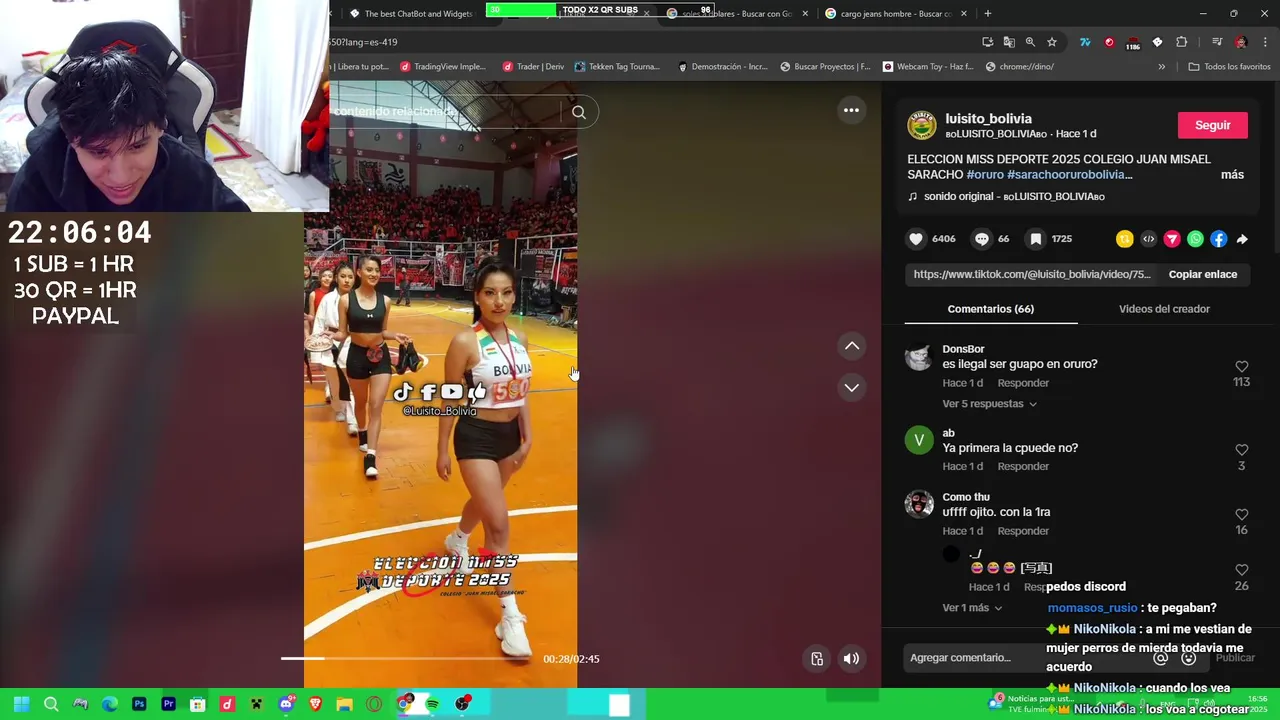Expand 'Ver 5 respuestas' under DonsBor
This screenshot has height=720, width=1280.
(x=989, y=404)
